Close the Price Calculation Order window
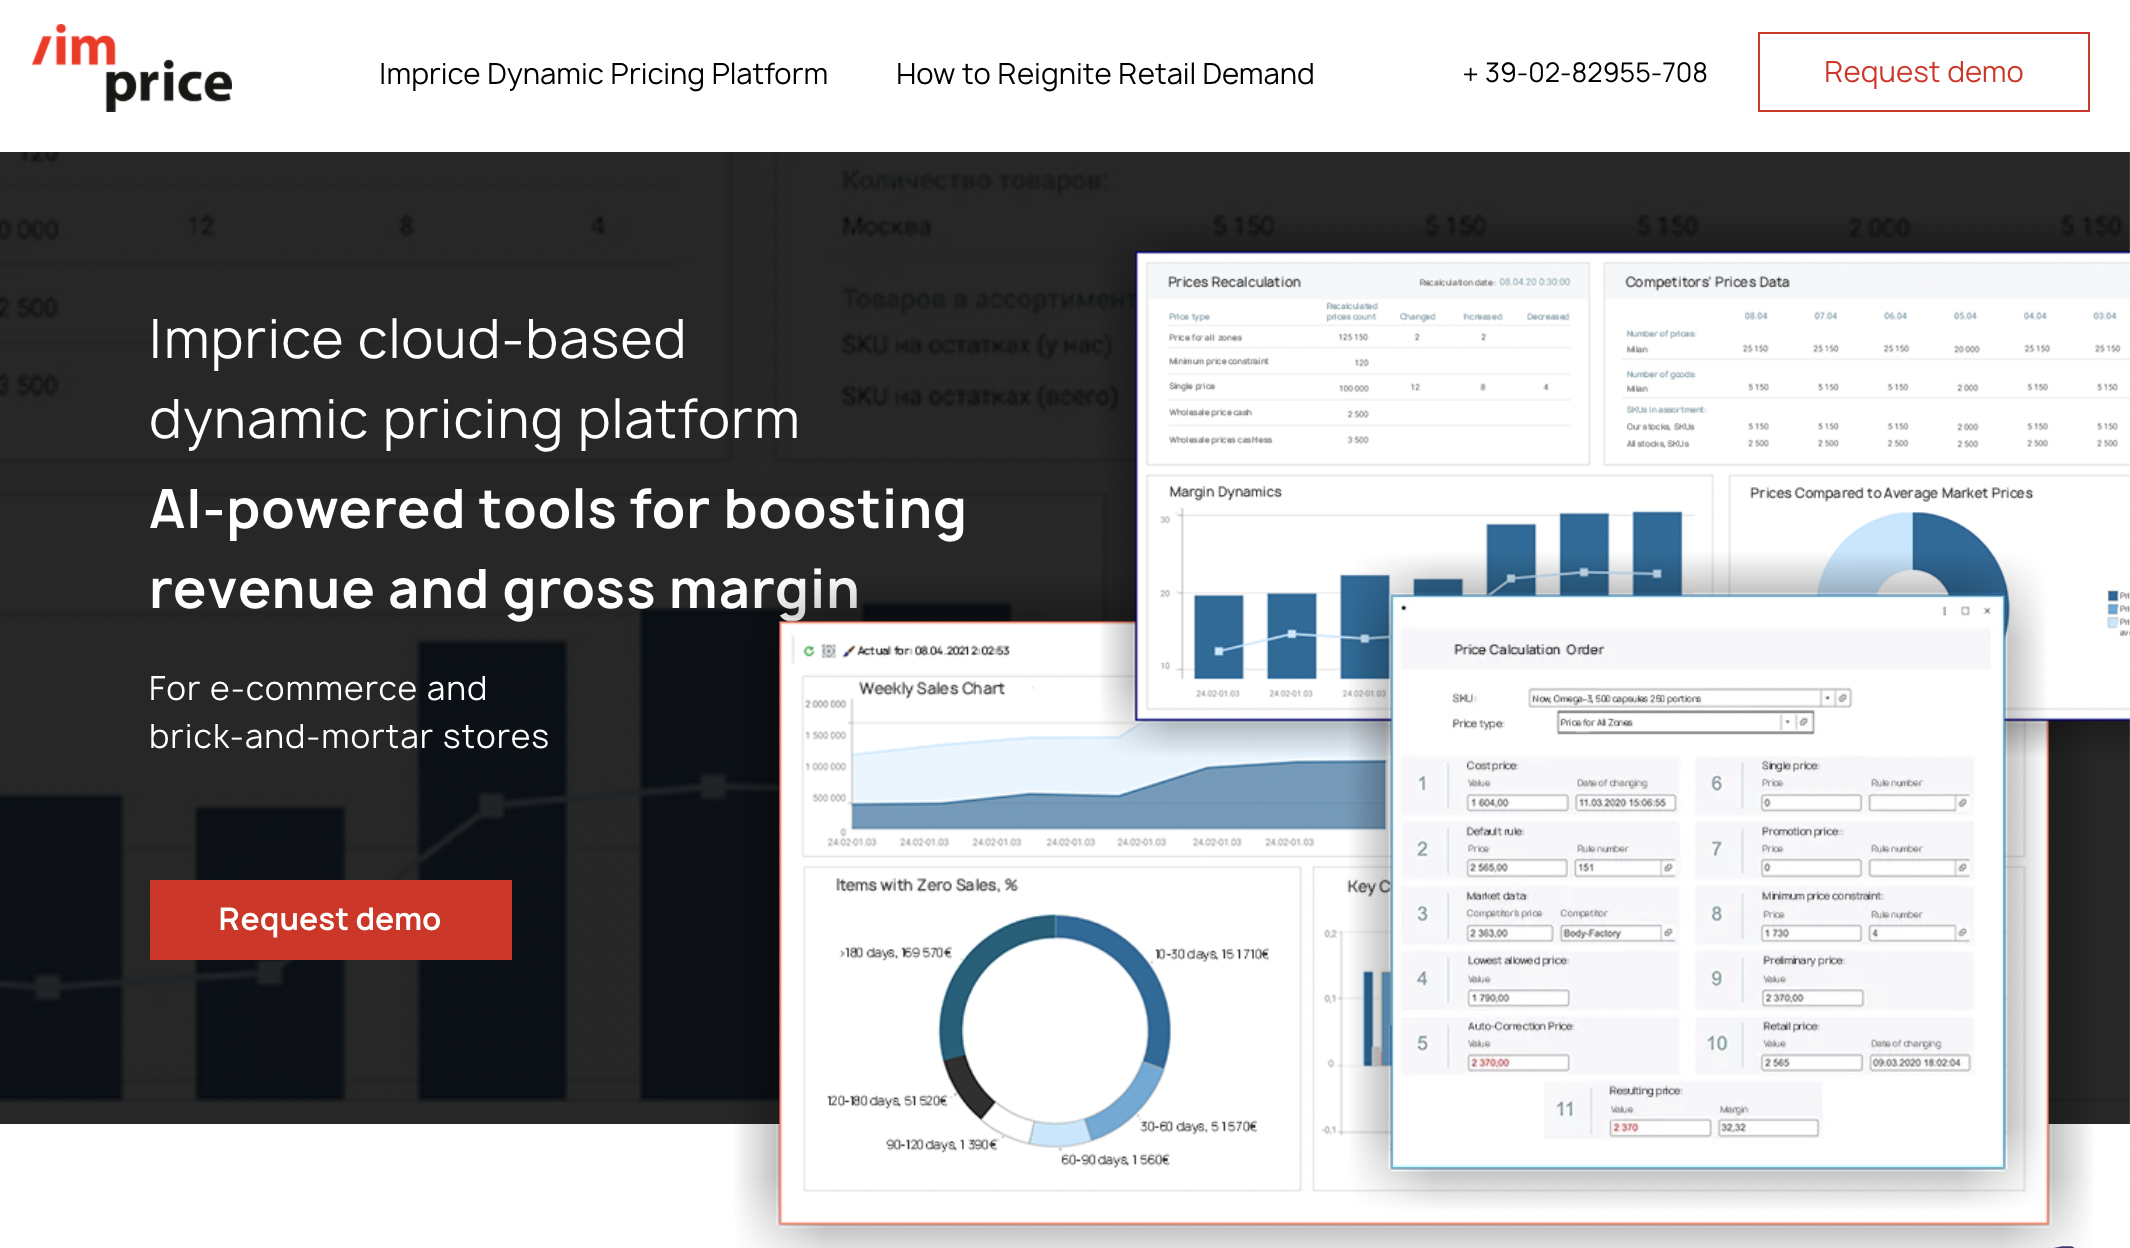Image resolution: width=2130 pixels, height=1248 pixels. point(1987,610)
